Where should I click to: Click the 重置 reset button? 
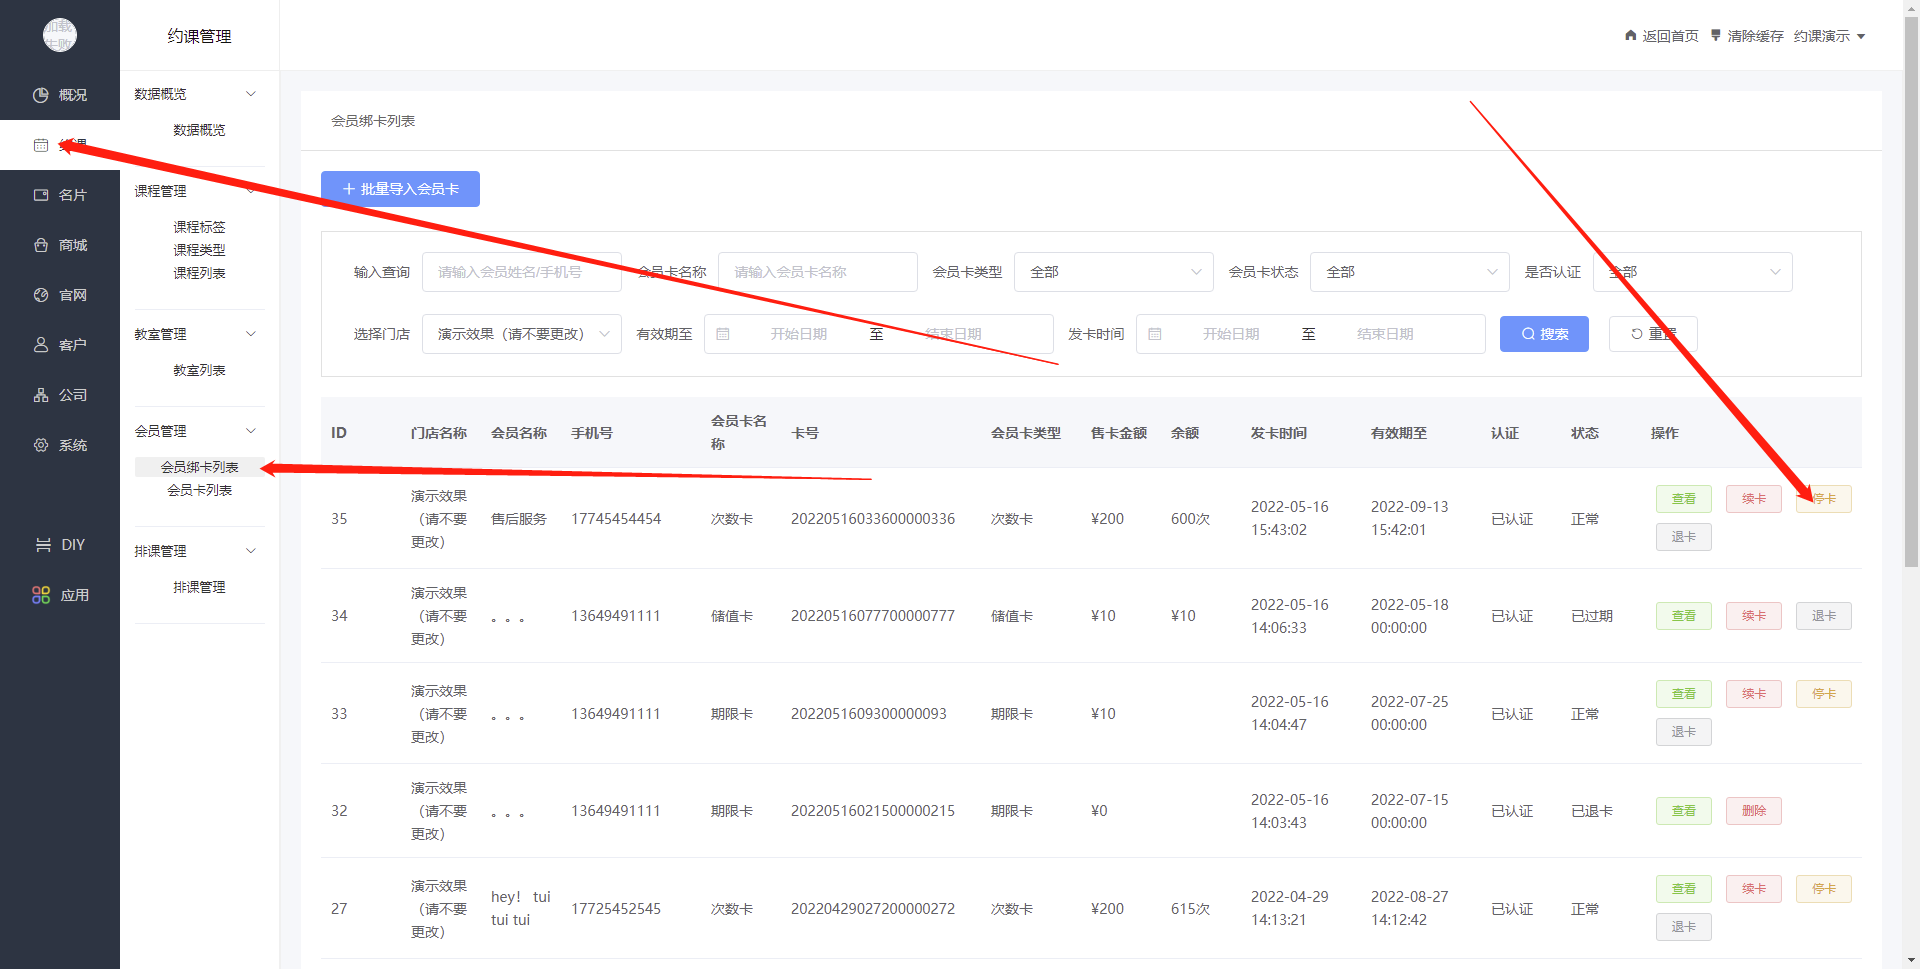1653,334
